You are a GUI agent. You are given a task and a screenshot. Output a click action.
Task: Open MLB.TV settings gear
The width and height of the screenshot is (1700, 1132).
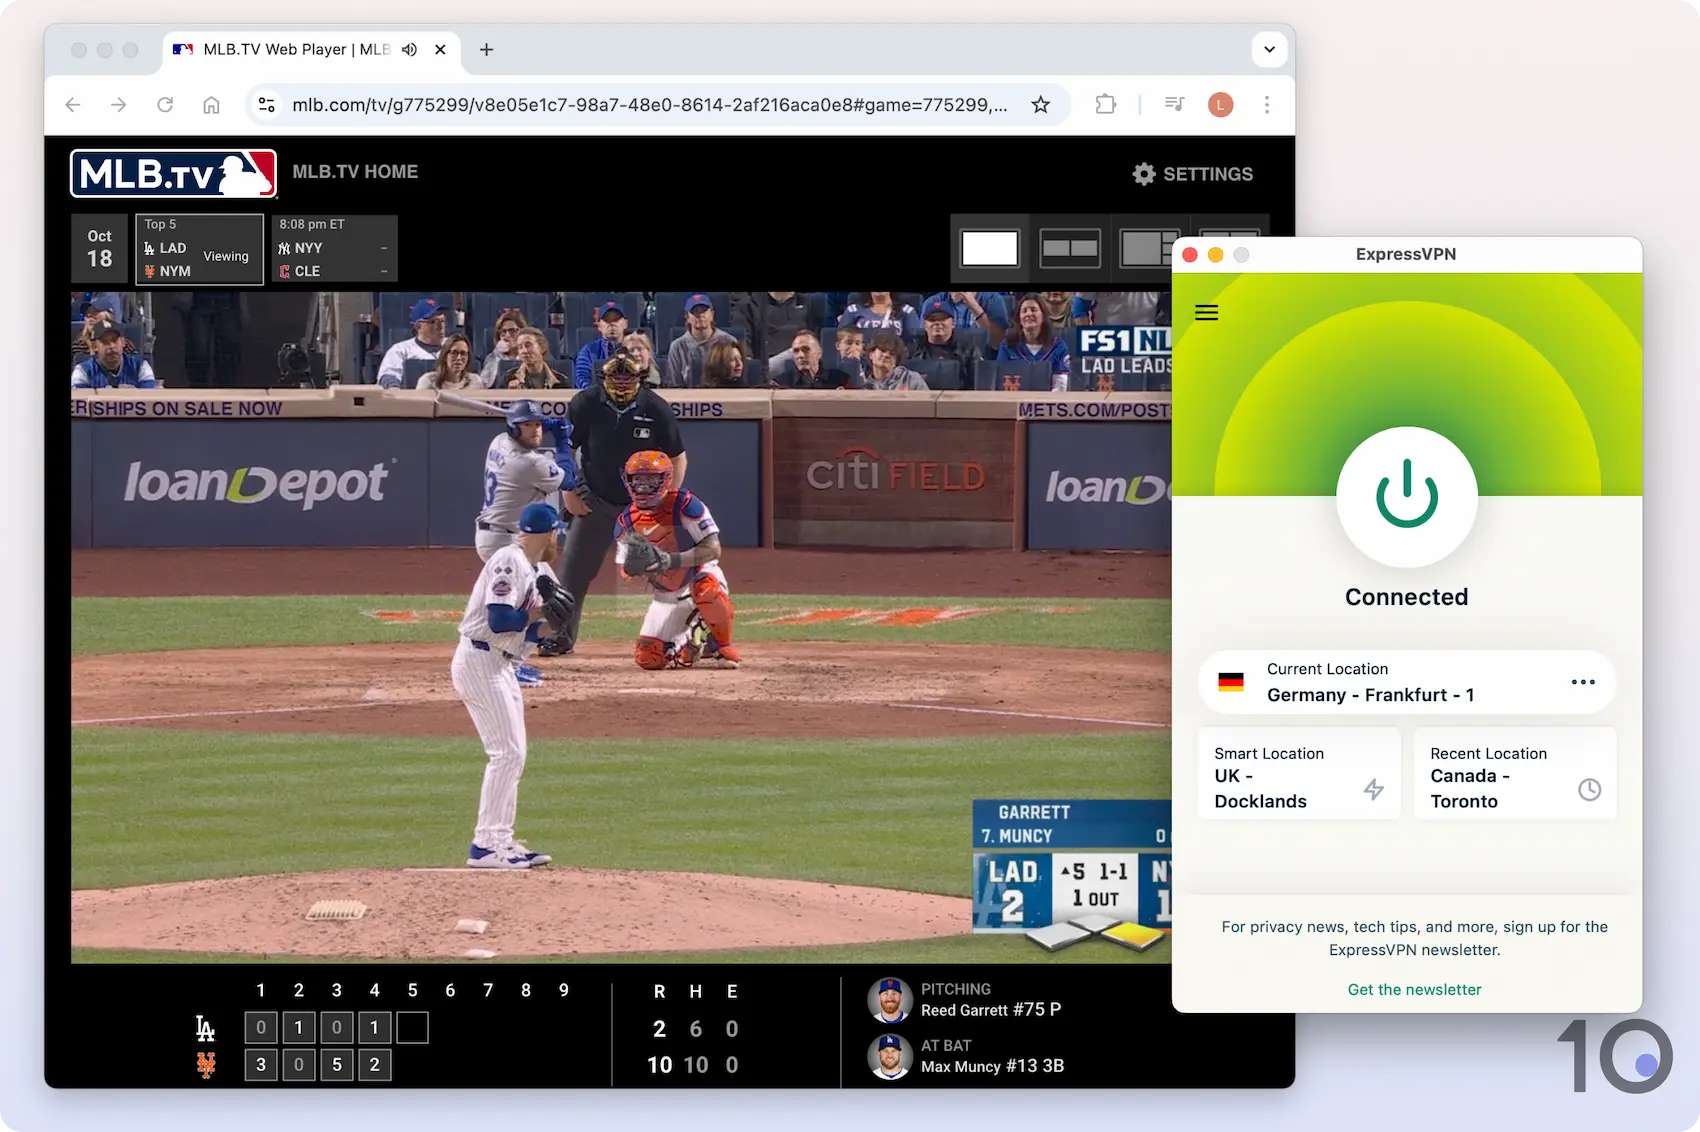1144,174
